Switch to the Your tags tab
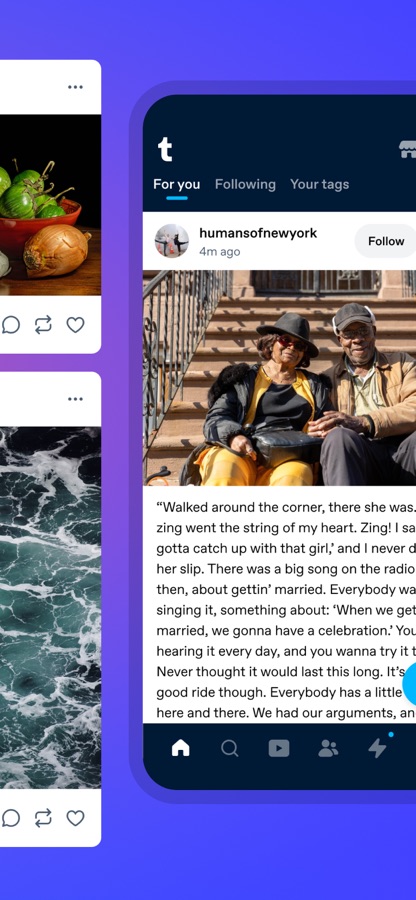 (x=320, y=184)
